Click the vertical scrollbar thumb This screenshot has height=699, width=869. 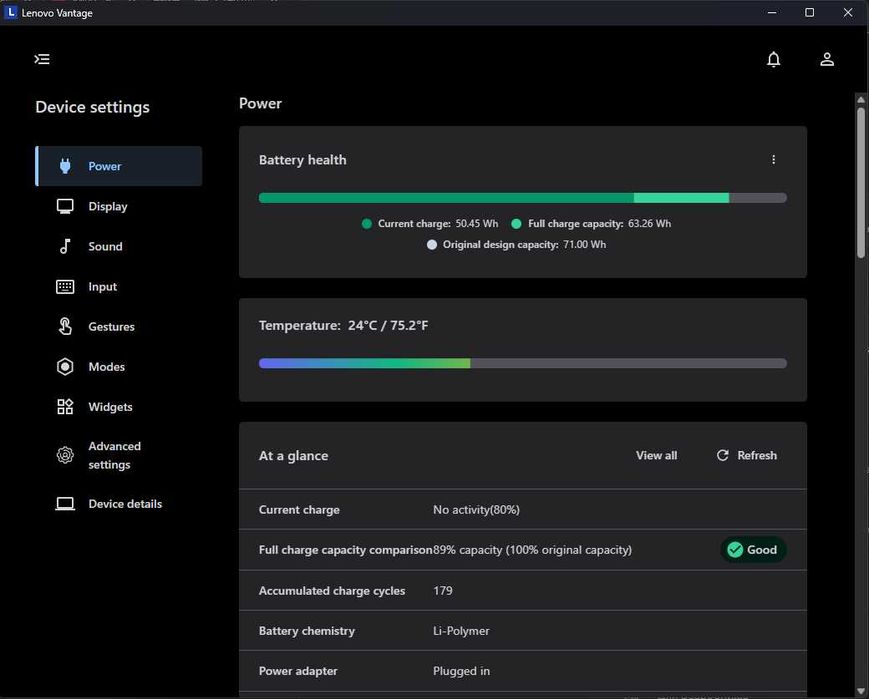tap(861, 181)
